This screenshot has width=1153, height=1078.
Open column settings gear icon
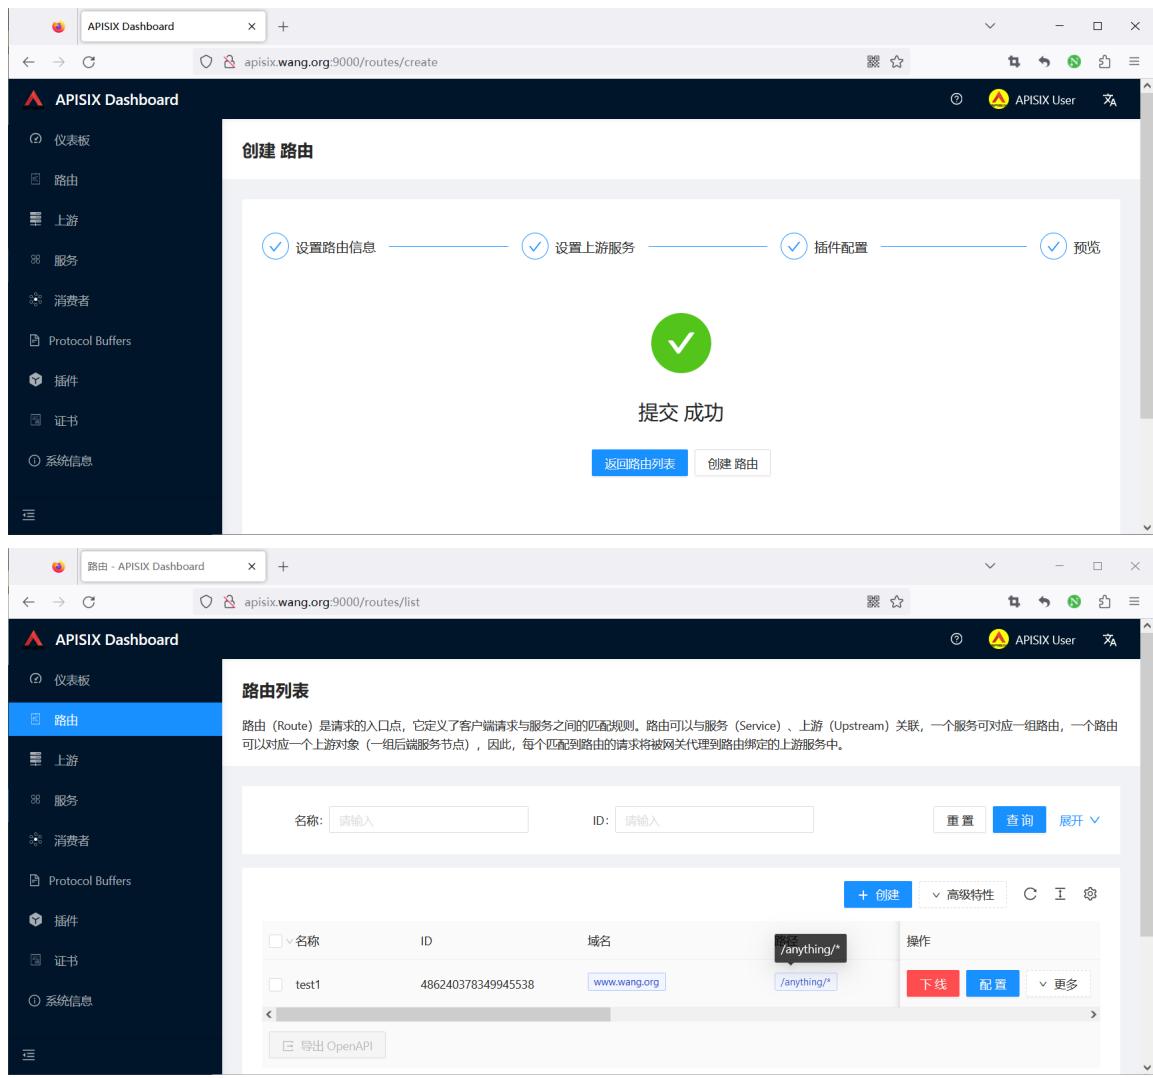(1090, 893)
